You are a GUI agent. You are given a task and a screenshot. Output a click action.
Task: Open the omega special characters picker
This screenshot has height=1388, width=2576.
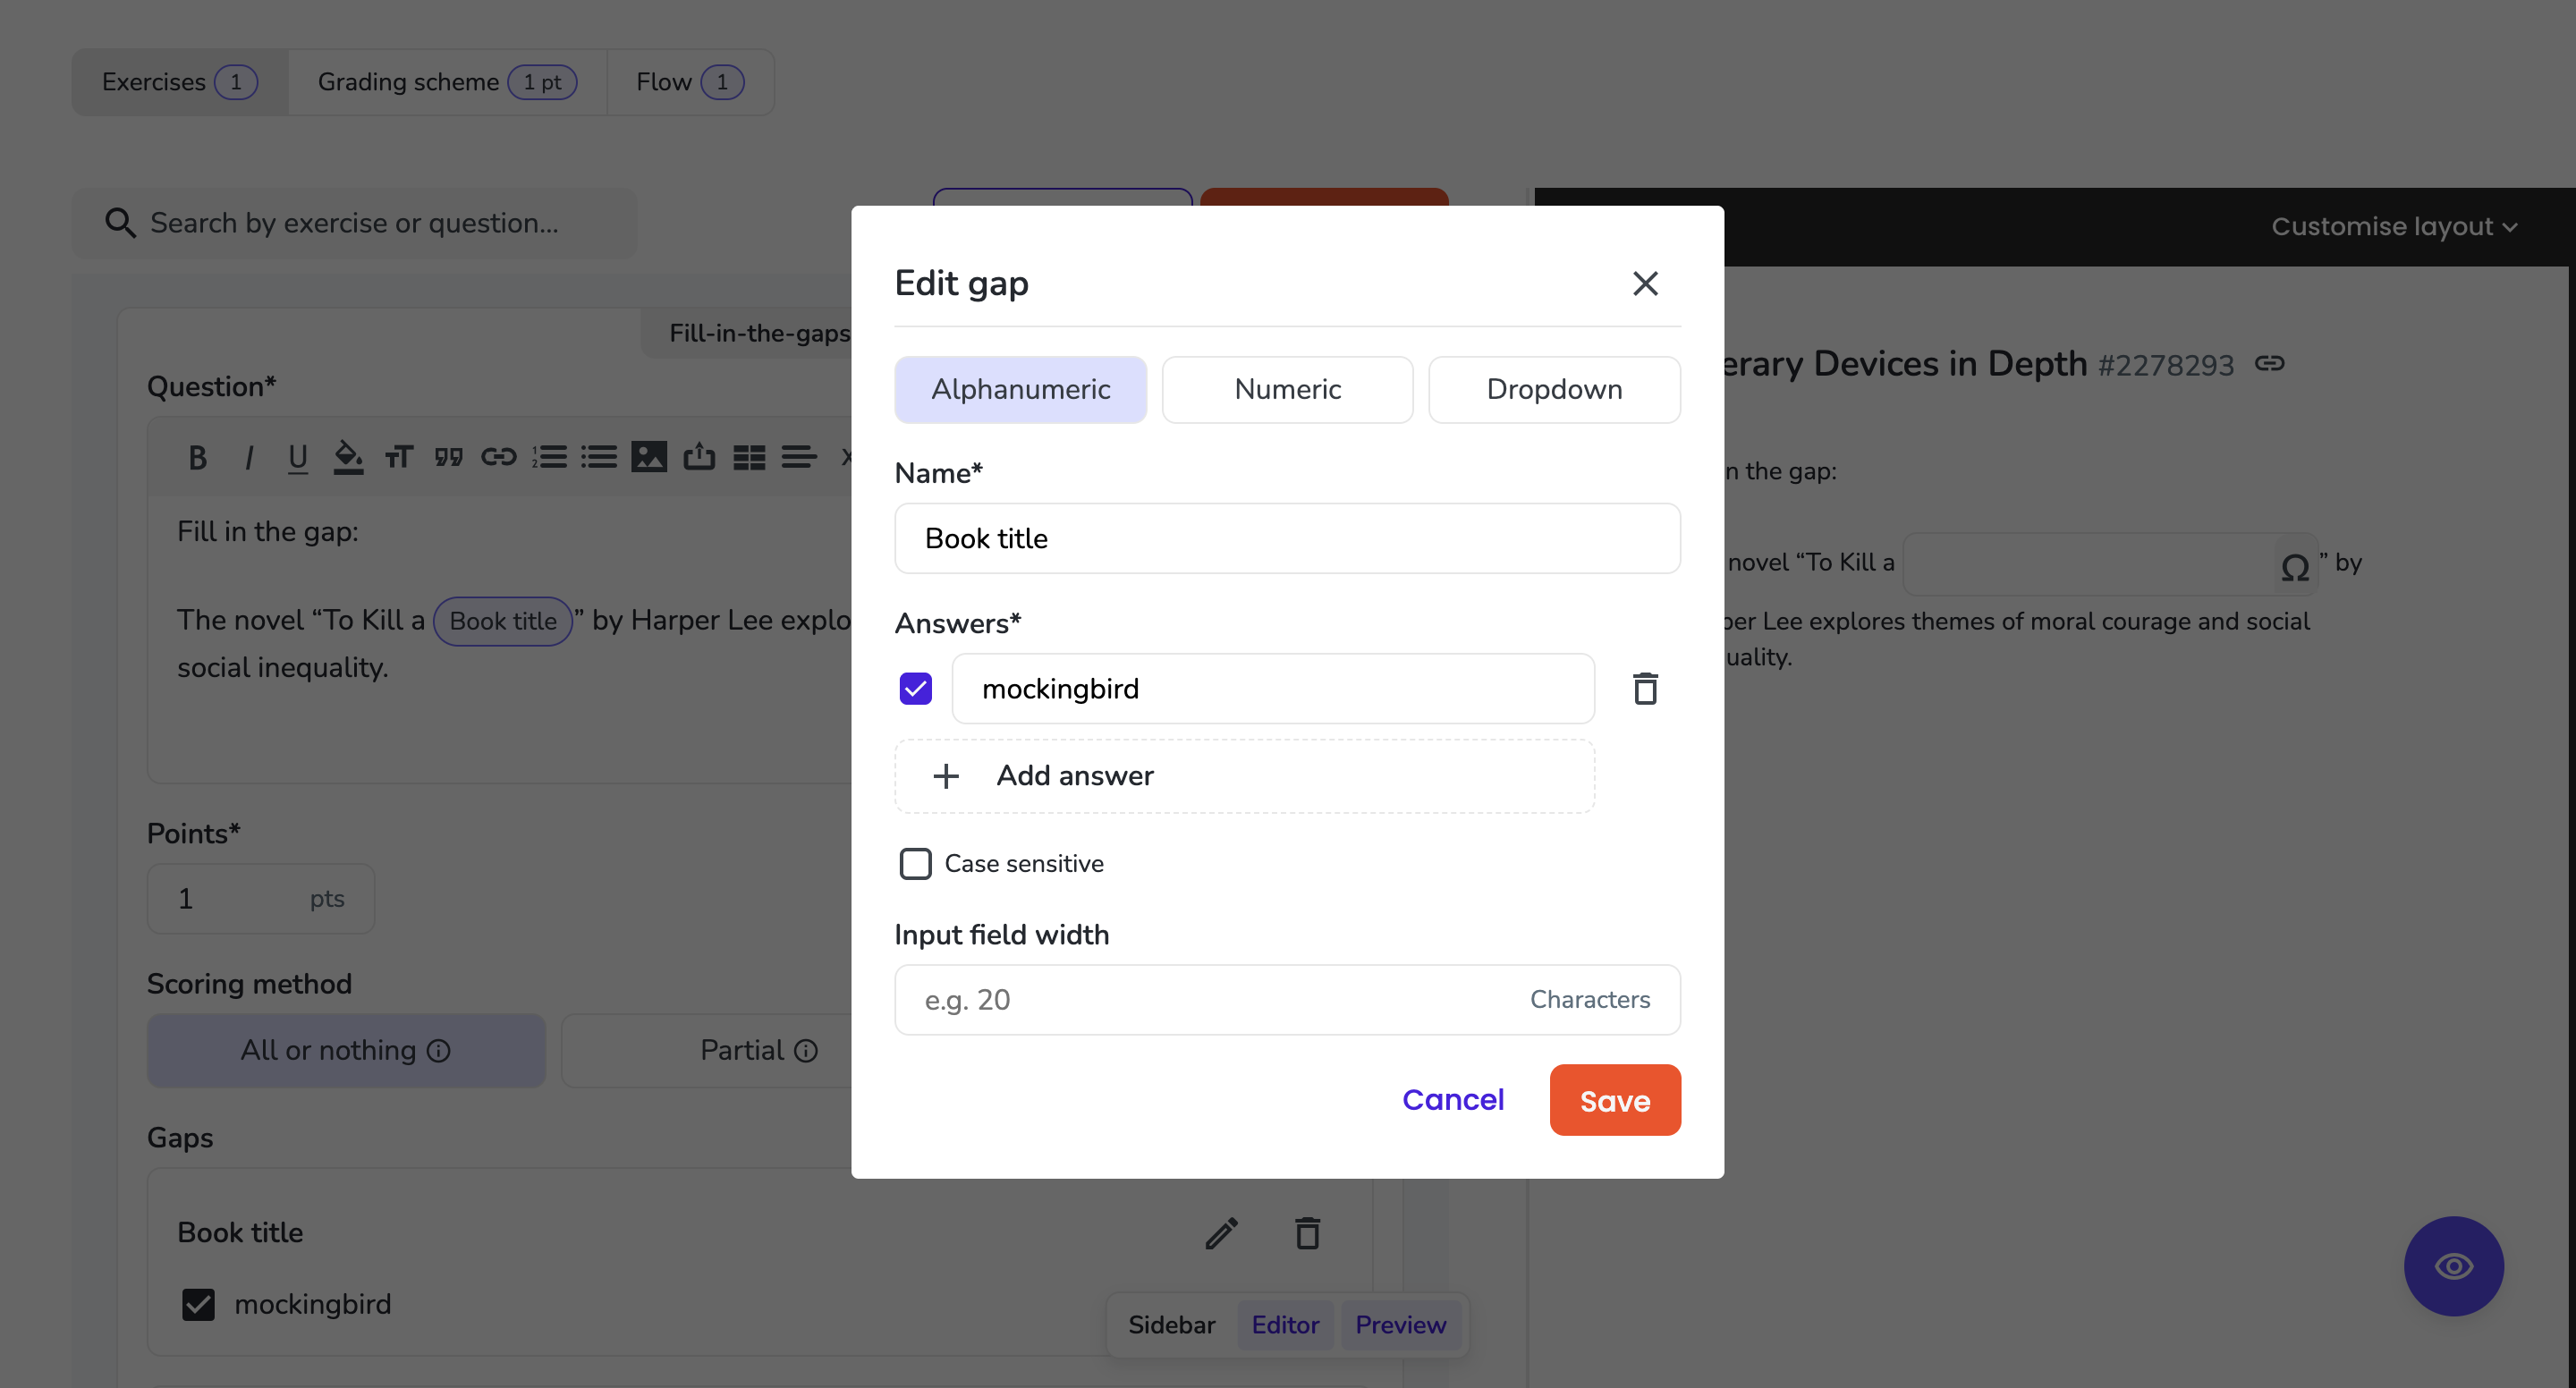click(x=2294, y=567)
